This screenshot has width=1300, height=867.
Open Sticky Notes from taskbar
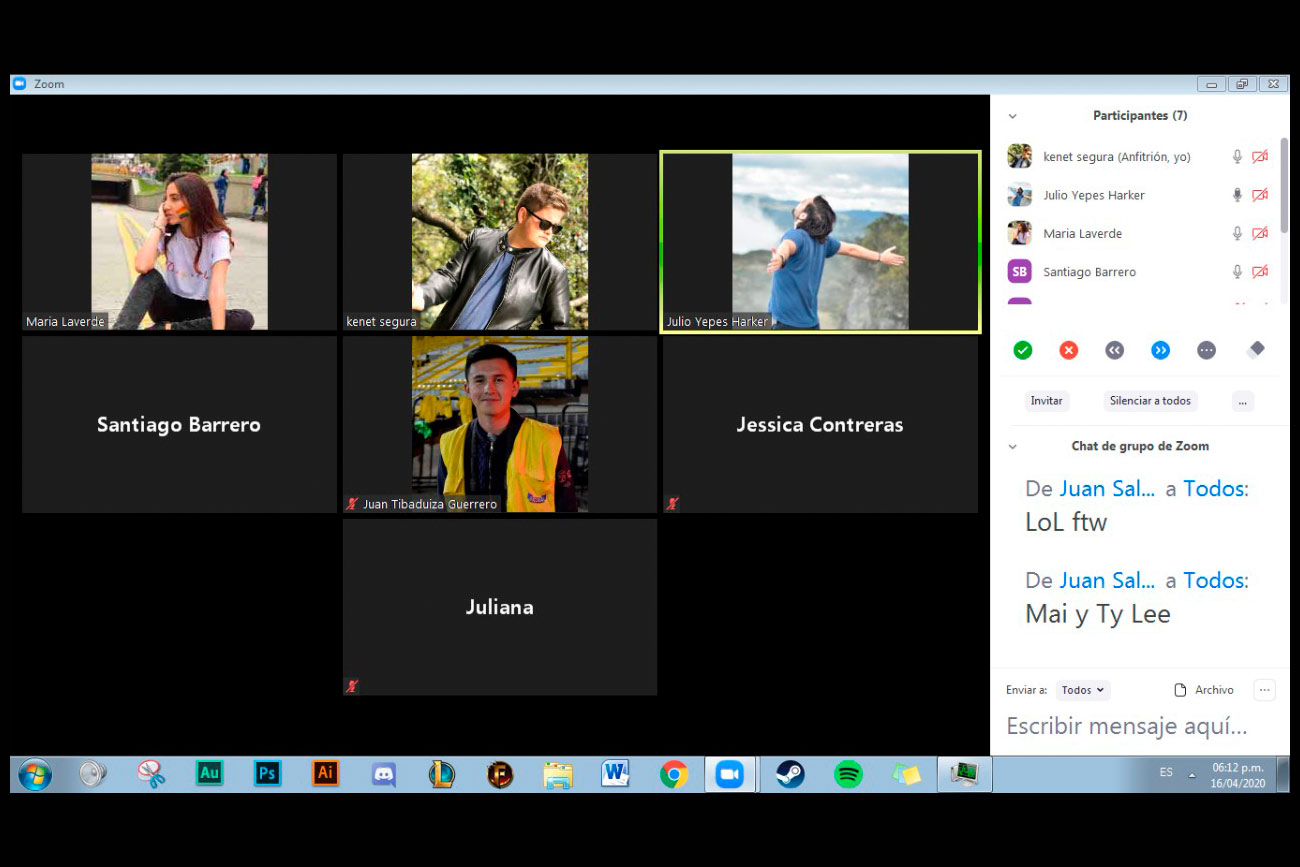click(906, 774)
